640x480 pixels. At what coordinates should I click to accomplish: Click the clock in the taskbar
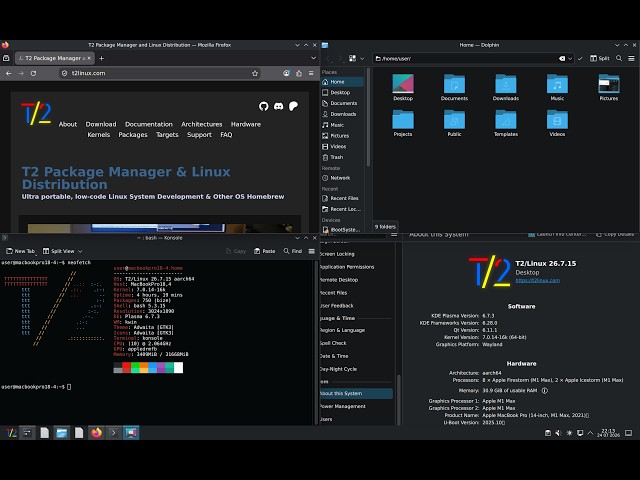click(x=608, y=433)
